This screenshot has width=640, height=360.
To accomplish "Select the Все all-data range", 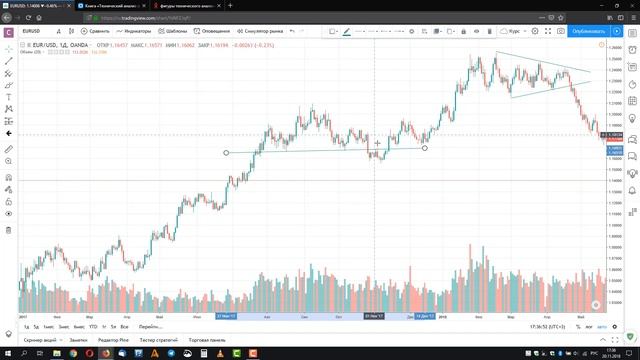I will tap(124, 327).
